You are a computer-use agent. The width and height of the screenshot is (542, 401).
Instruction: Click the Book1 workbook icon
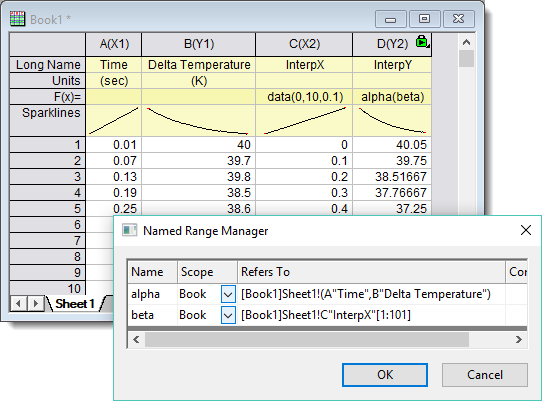pyautogui.click(x=17, y=19)
